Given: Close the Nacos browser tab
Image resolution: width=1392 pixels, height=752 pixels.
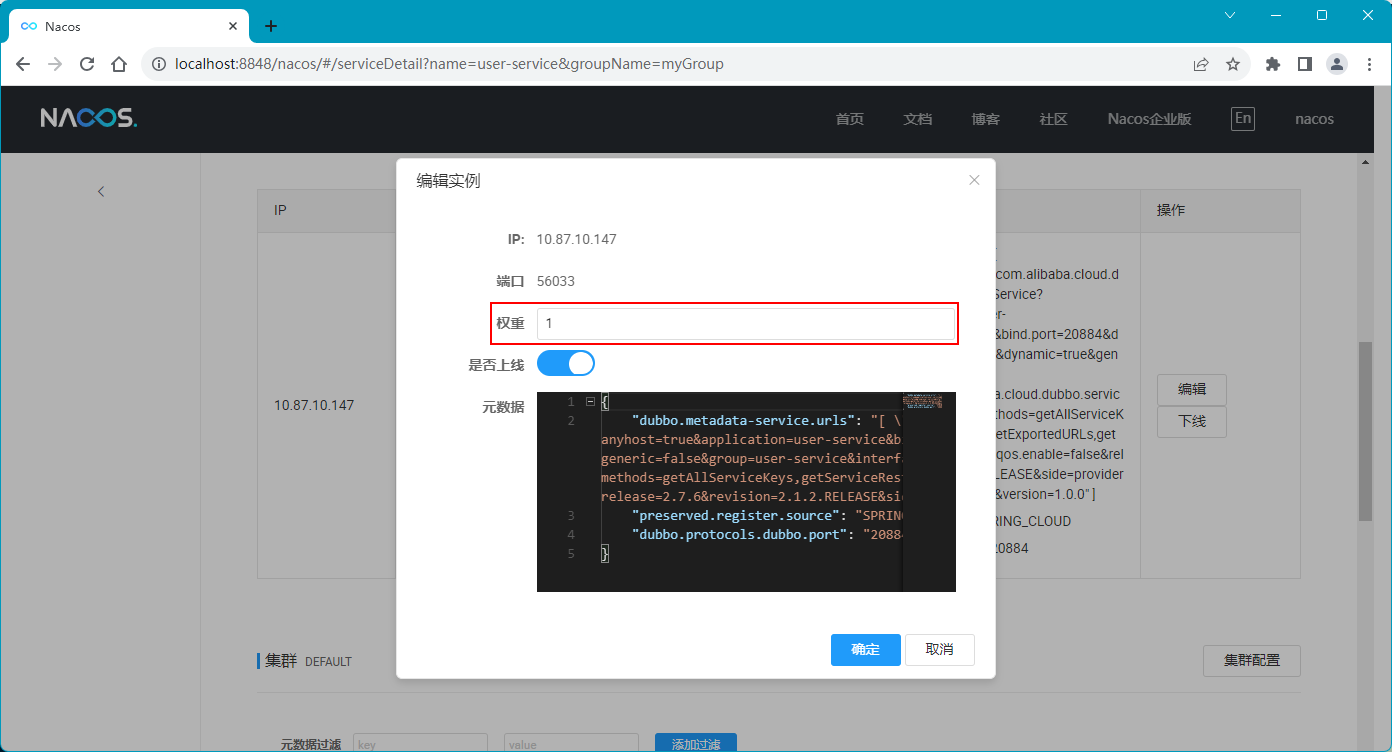Looking at the screenshot, I should pyautogui.click(x=233, y=26).
